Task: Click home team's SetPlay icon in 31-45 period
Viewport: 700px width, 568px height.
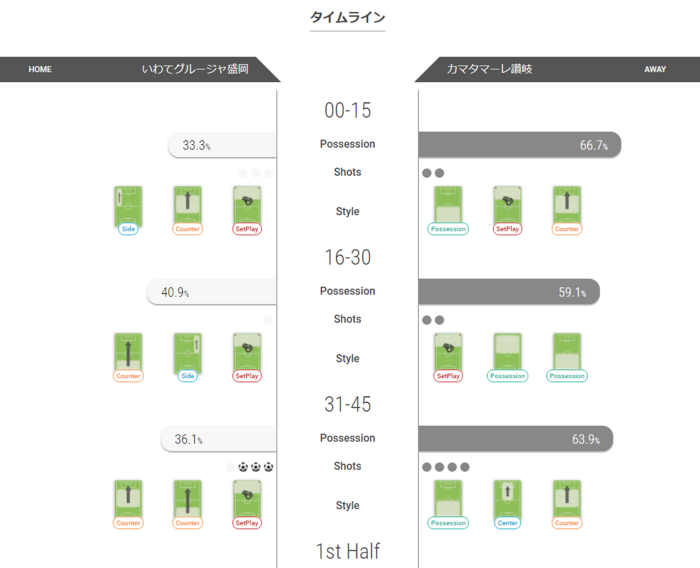Action: point(246,502)
